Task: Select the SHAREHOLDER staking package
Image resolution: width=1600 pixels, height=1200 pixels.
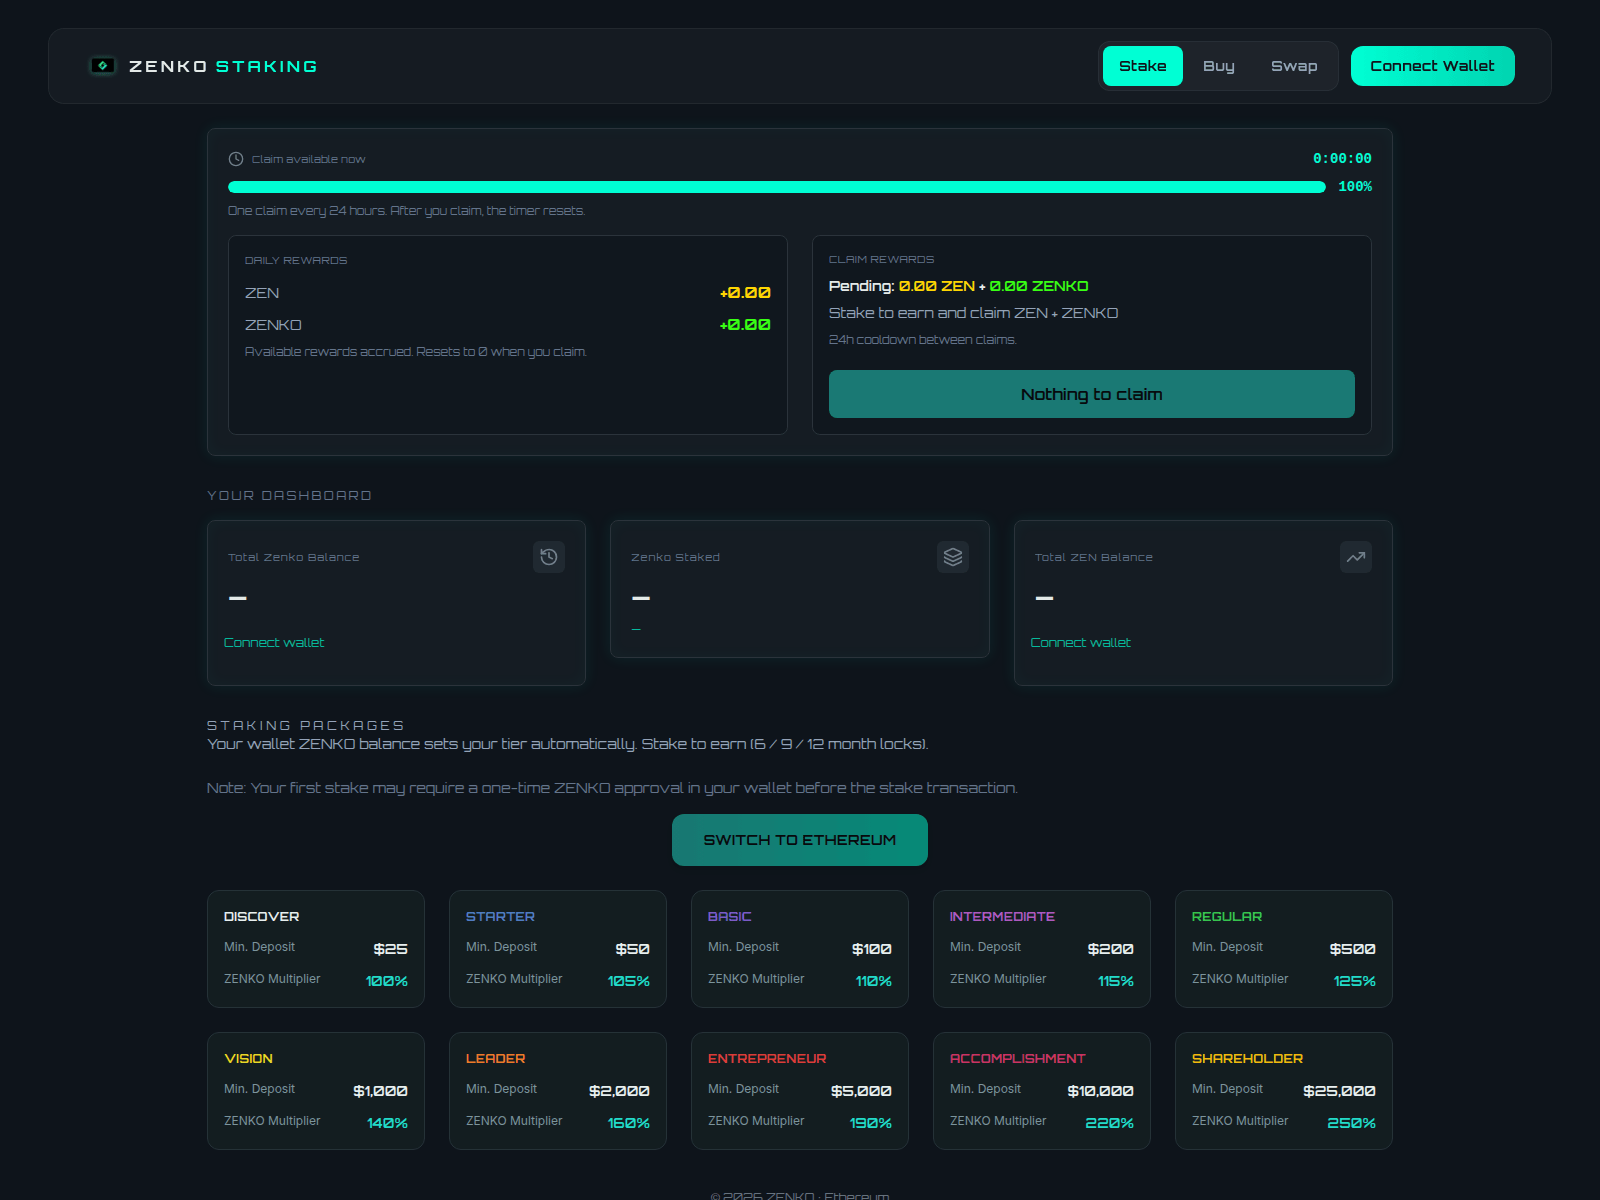Action: (x=1283, y=1090)
